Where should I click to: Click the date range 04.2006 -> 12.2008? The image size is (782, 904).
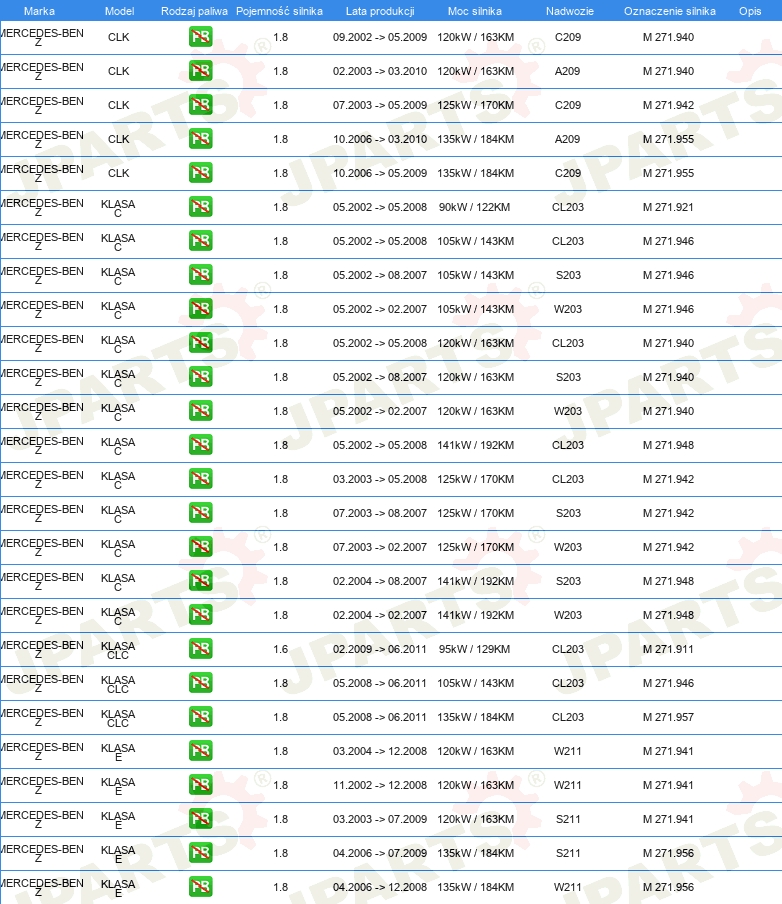(380, 887)
